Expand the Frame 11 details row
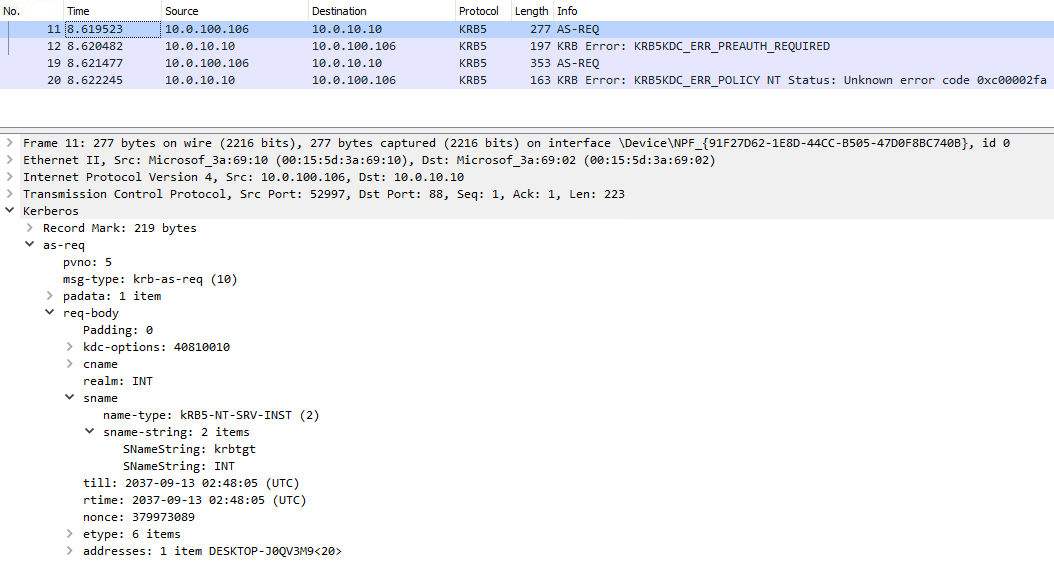This screenshot has height=577, width=1054. click(9, 143)
